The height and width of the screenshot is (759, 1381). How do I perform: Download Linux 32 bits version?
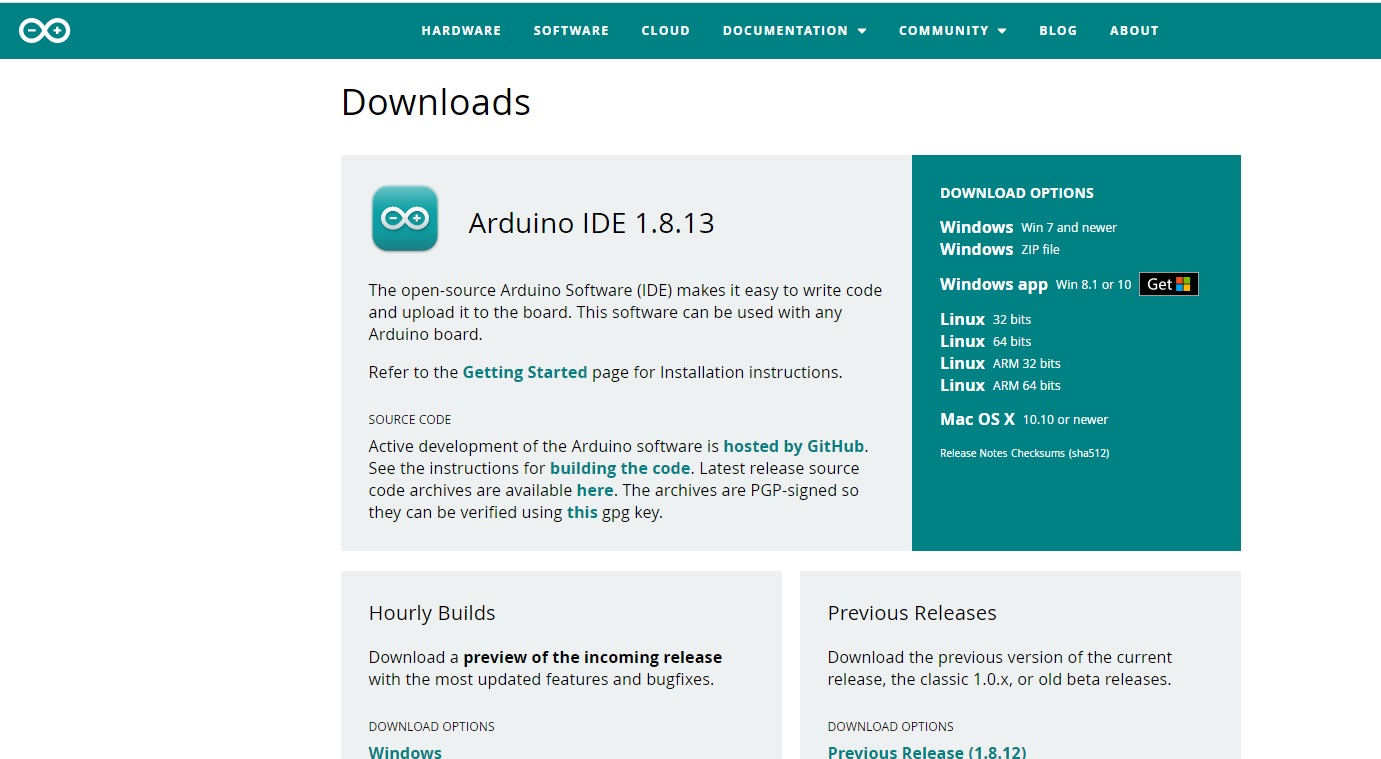pos(985,319)
